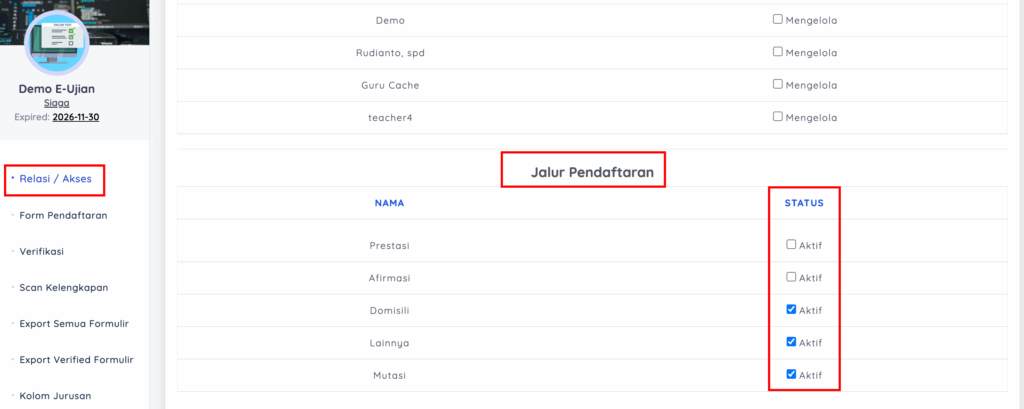The image size is (1024, 409).
Task: Click Export Semua Formulir
Action: click(x=74, y=323)
